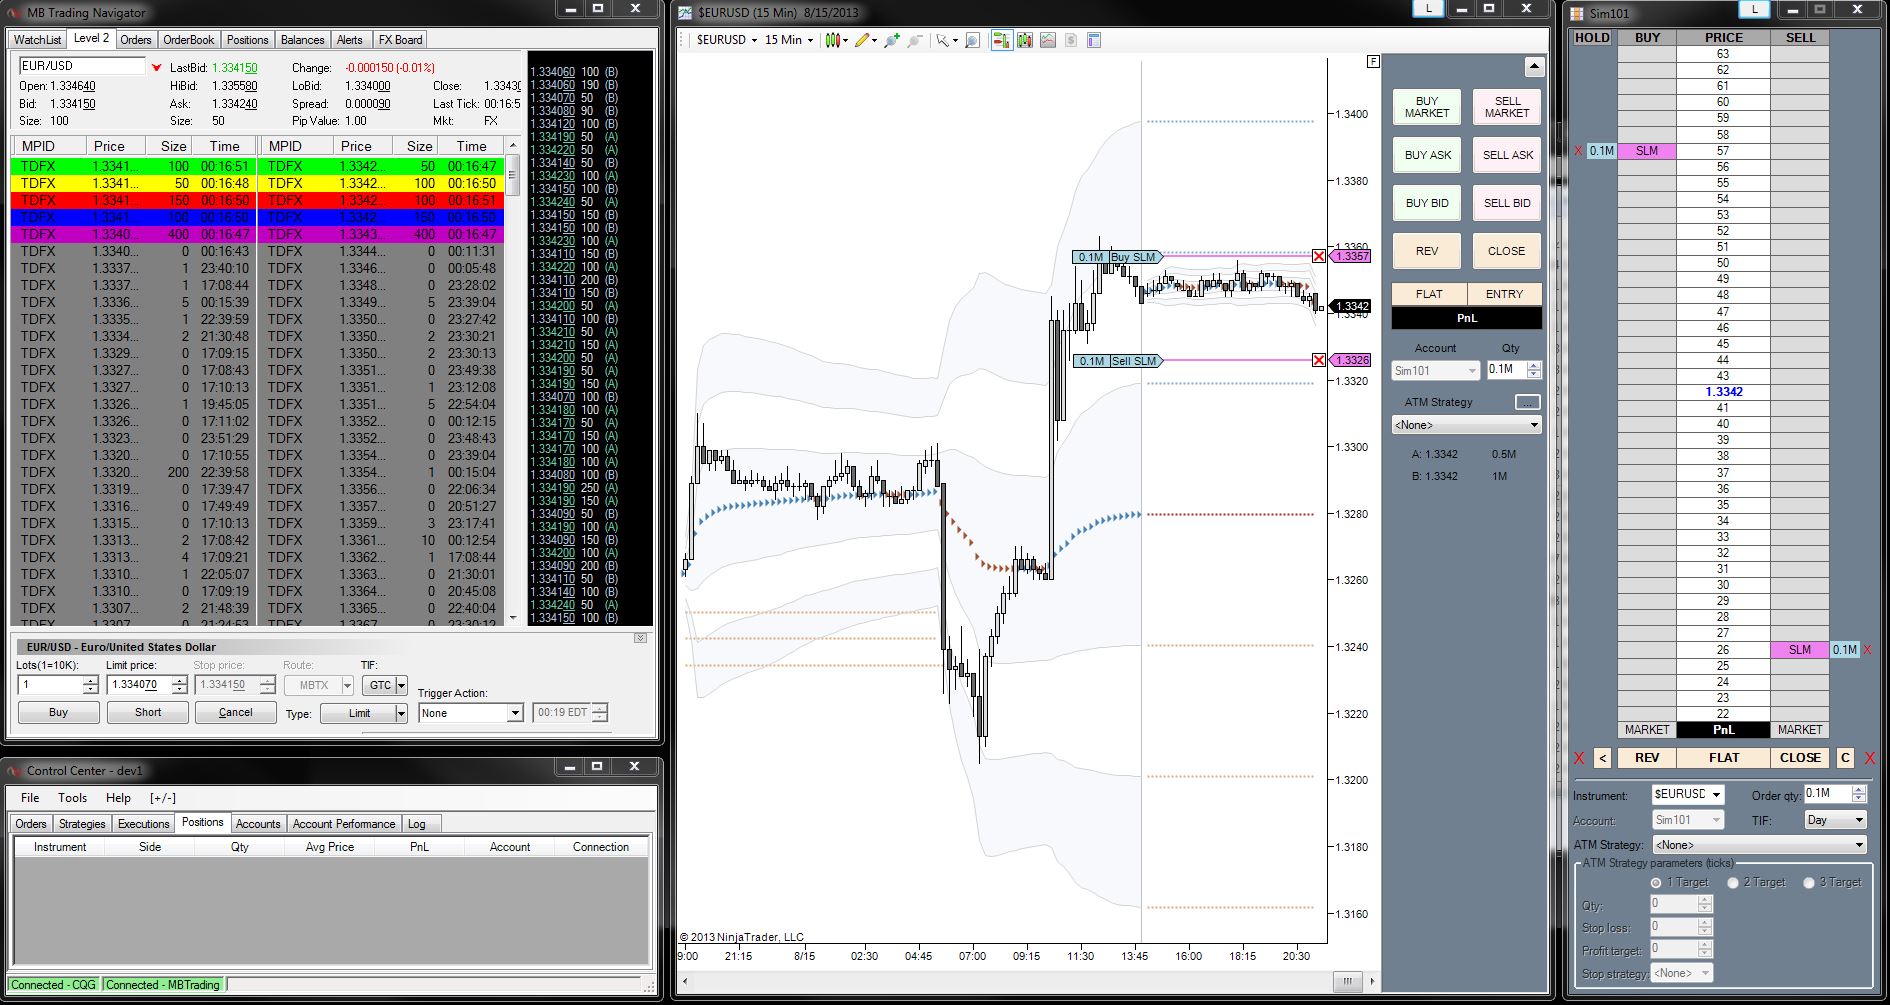Click the Qty field in Chart Trader
Image resolution: width=1890 pixels, height=1005 pixels.
(1506, 369)
